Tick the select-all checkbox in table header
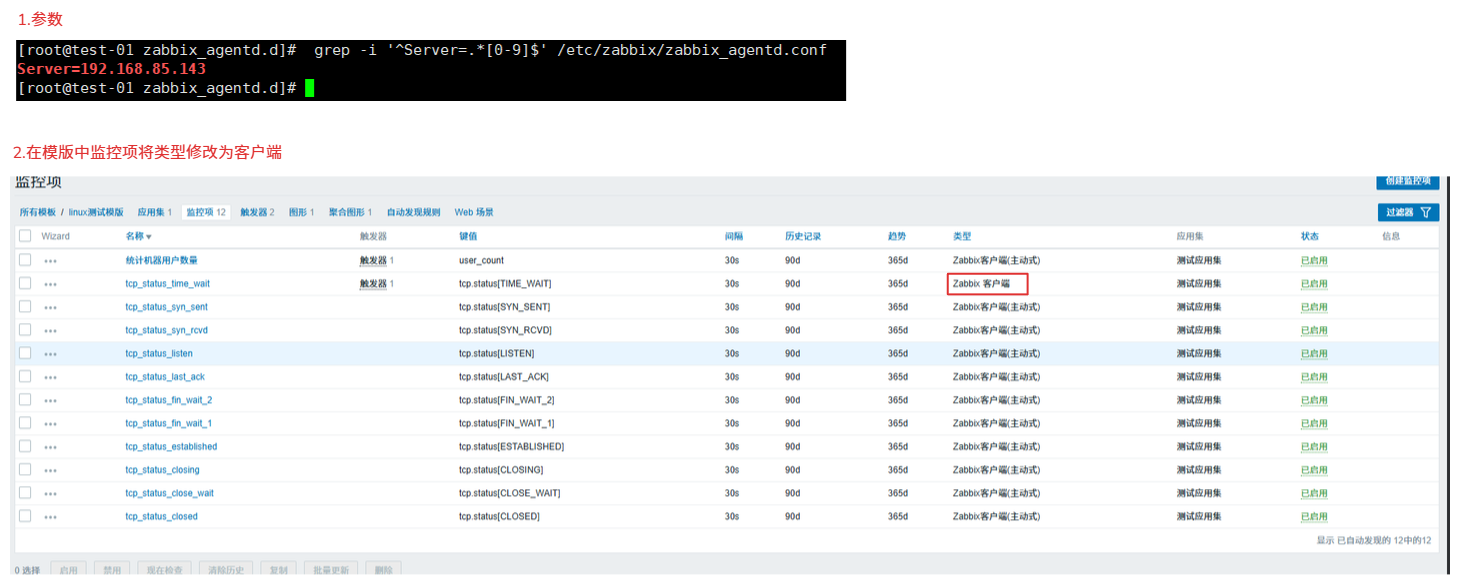The height and width of the screenshot is (584, 1460). pos(25,236)
